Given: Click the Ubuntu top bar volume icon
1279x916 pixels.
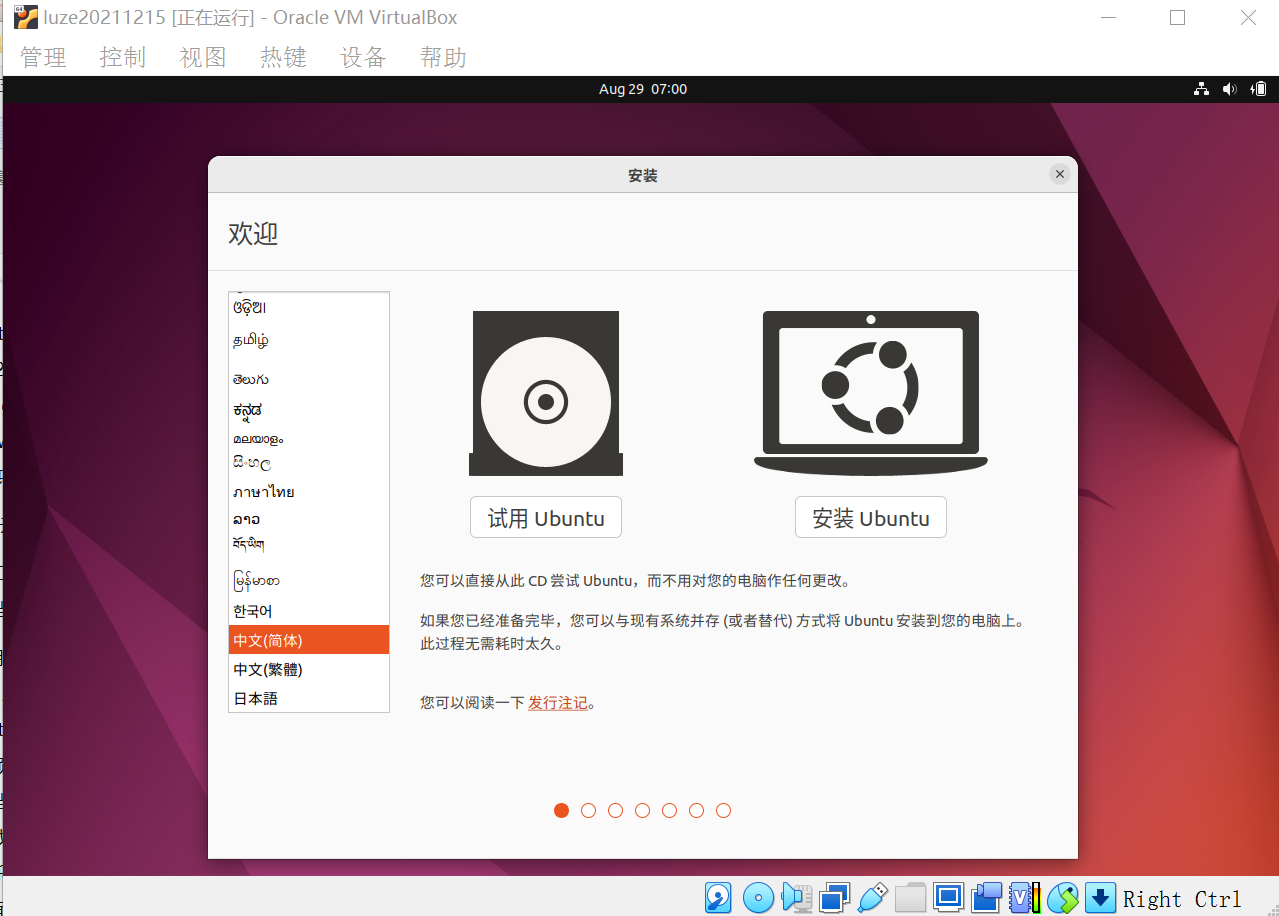Looking at the screenshot, I should coord(1230,89).
